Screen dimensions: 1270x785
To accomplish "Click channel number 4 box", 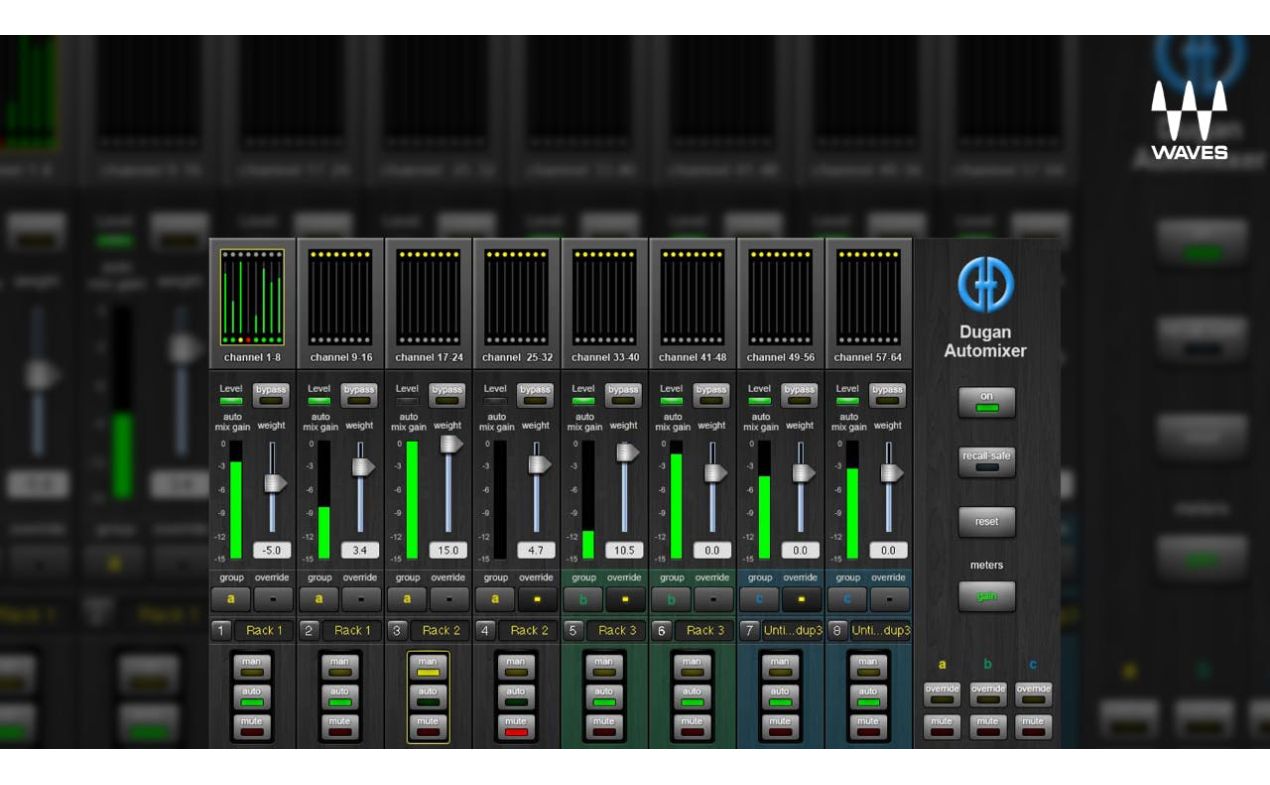I will point(485,630).
